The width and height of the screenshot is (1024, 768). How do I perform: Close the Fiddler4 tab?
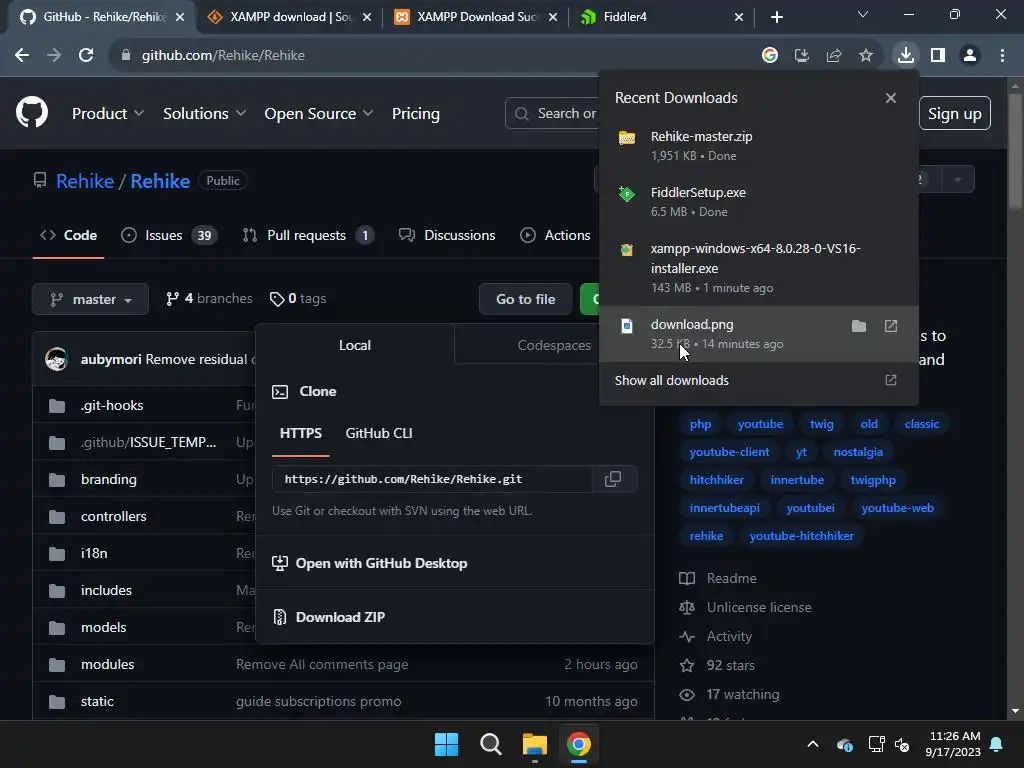[739, 17]
